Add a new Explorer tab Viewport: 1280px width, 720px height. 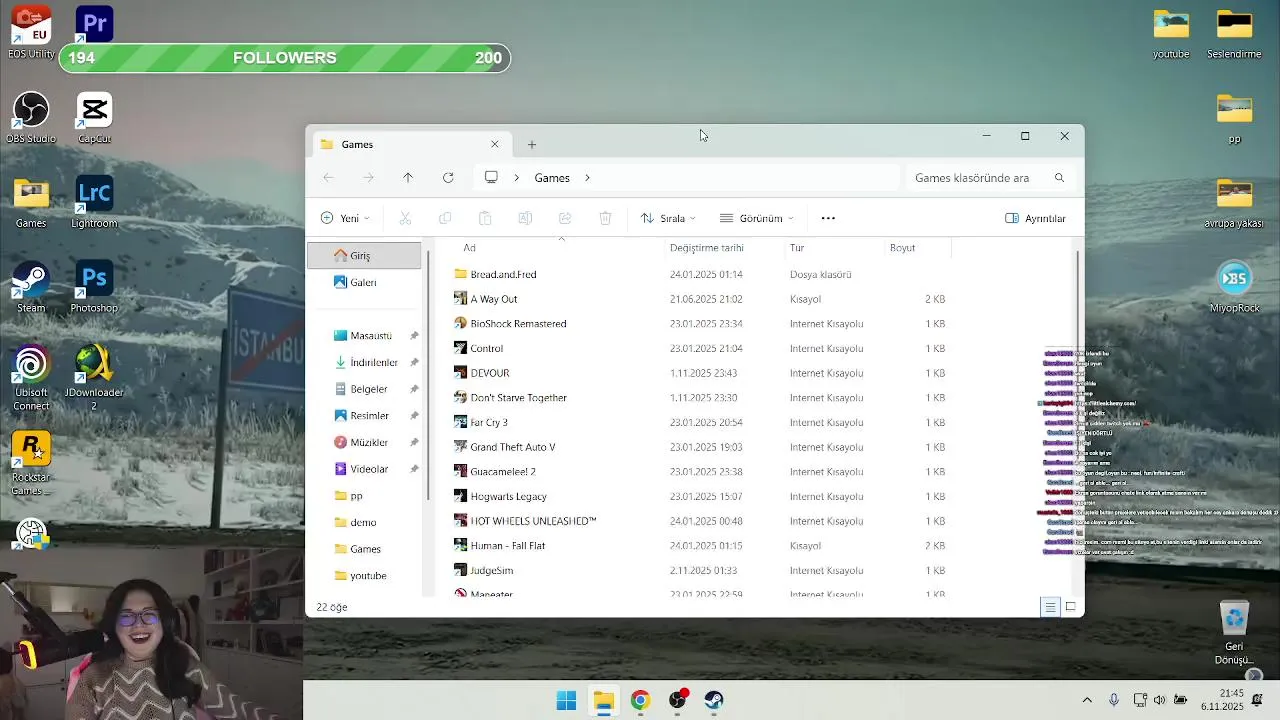(532, 144)
